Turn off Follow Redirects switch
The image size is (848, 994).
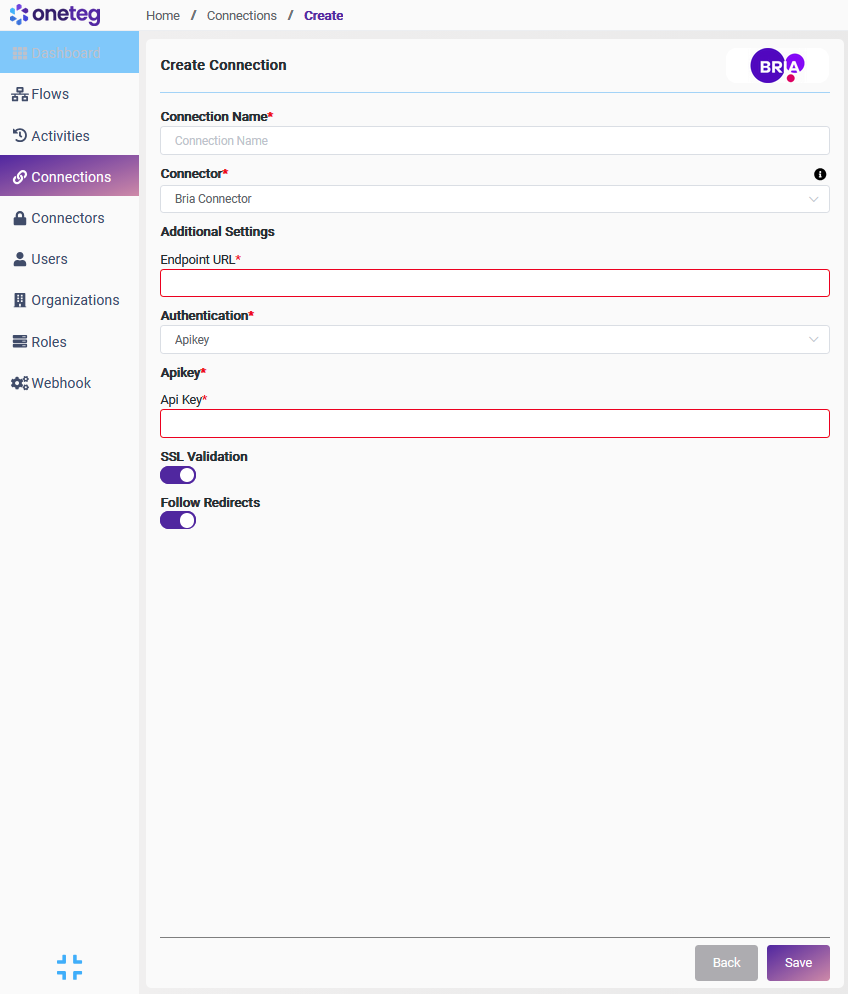[x=178, y=520]
